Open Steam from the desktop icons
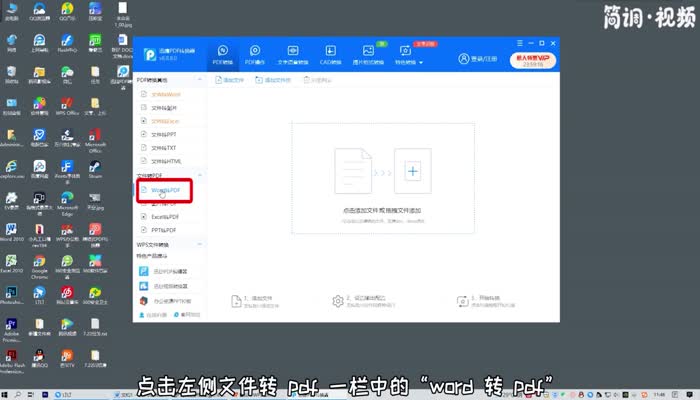Image resolution: width=700 pixels, height=400 pixels. pyautogui.click(x=96, y=168)
